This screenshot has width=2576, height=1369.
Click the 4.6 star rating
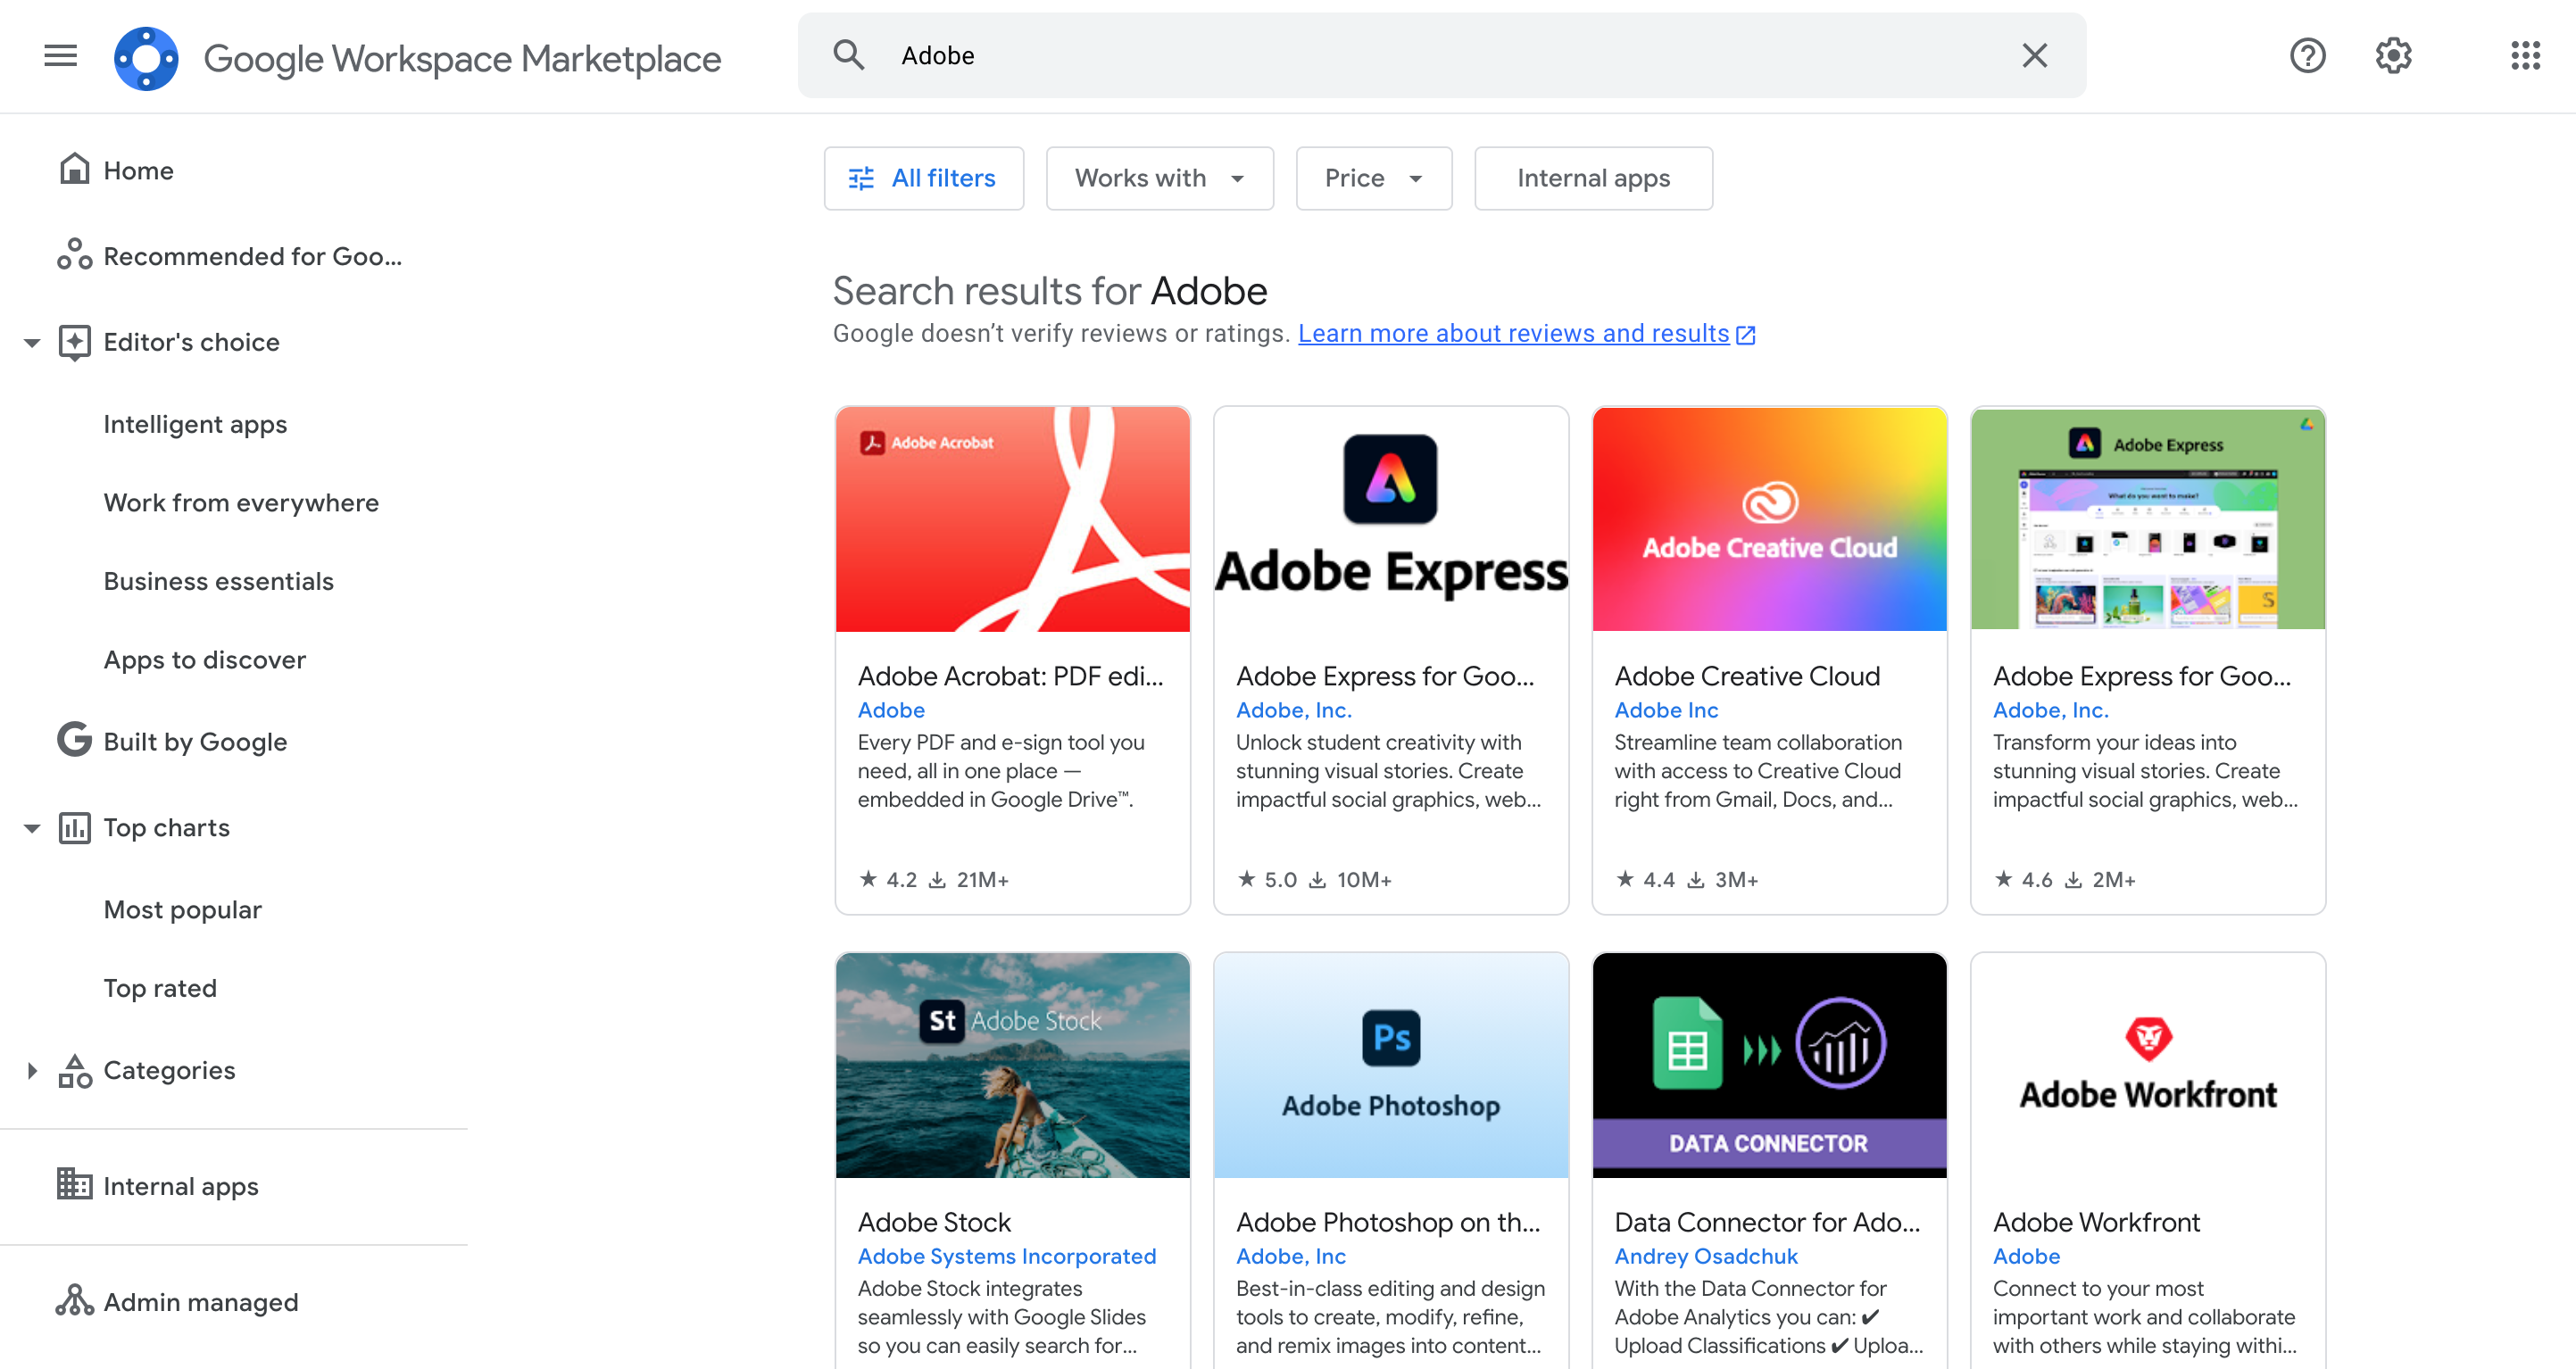coord(2023,879)
